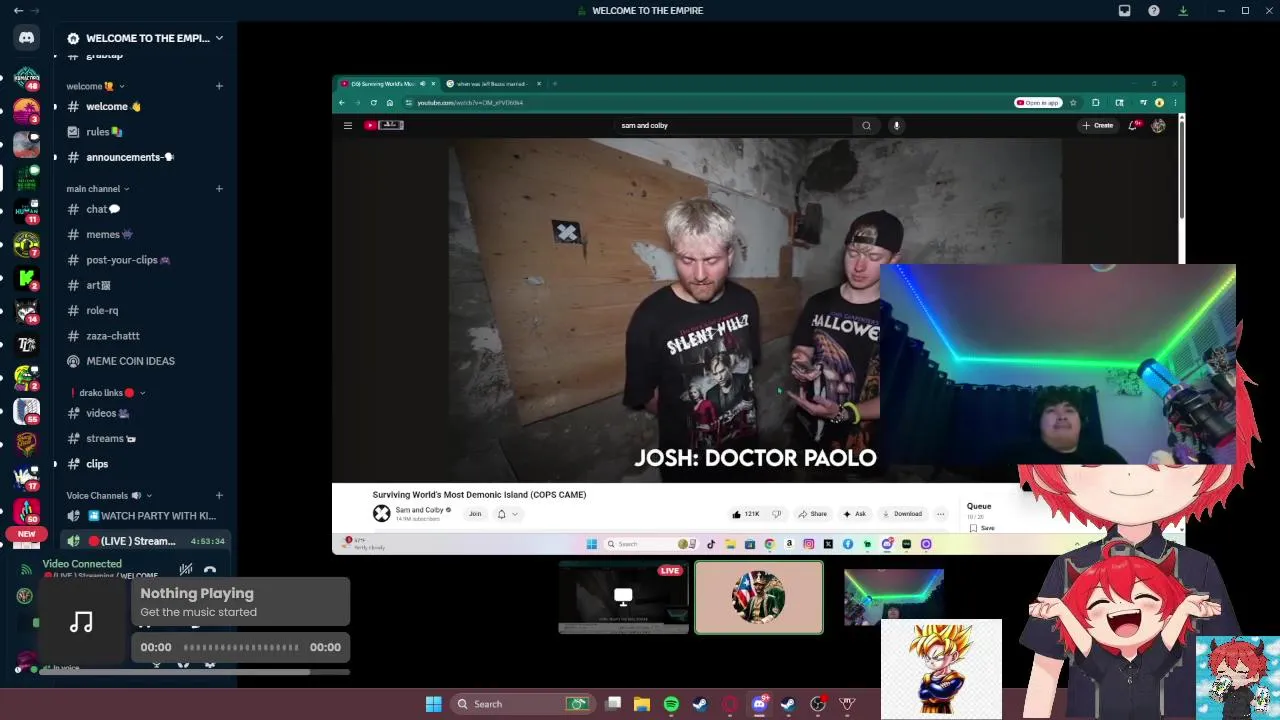Open MEME COIN IDEAS forum channel

[144, 361]
